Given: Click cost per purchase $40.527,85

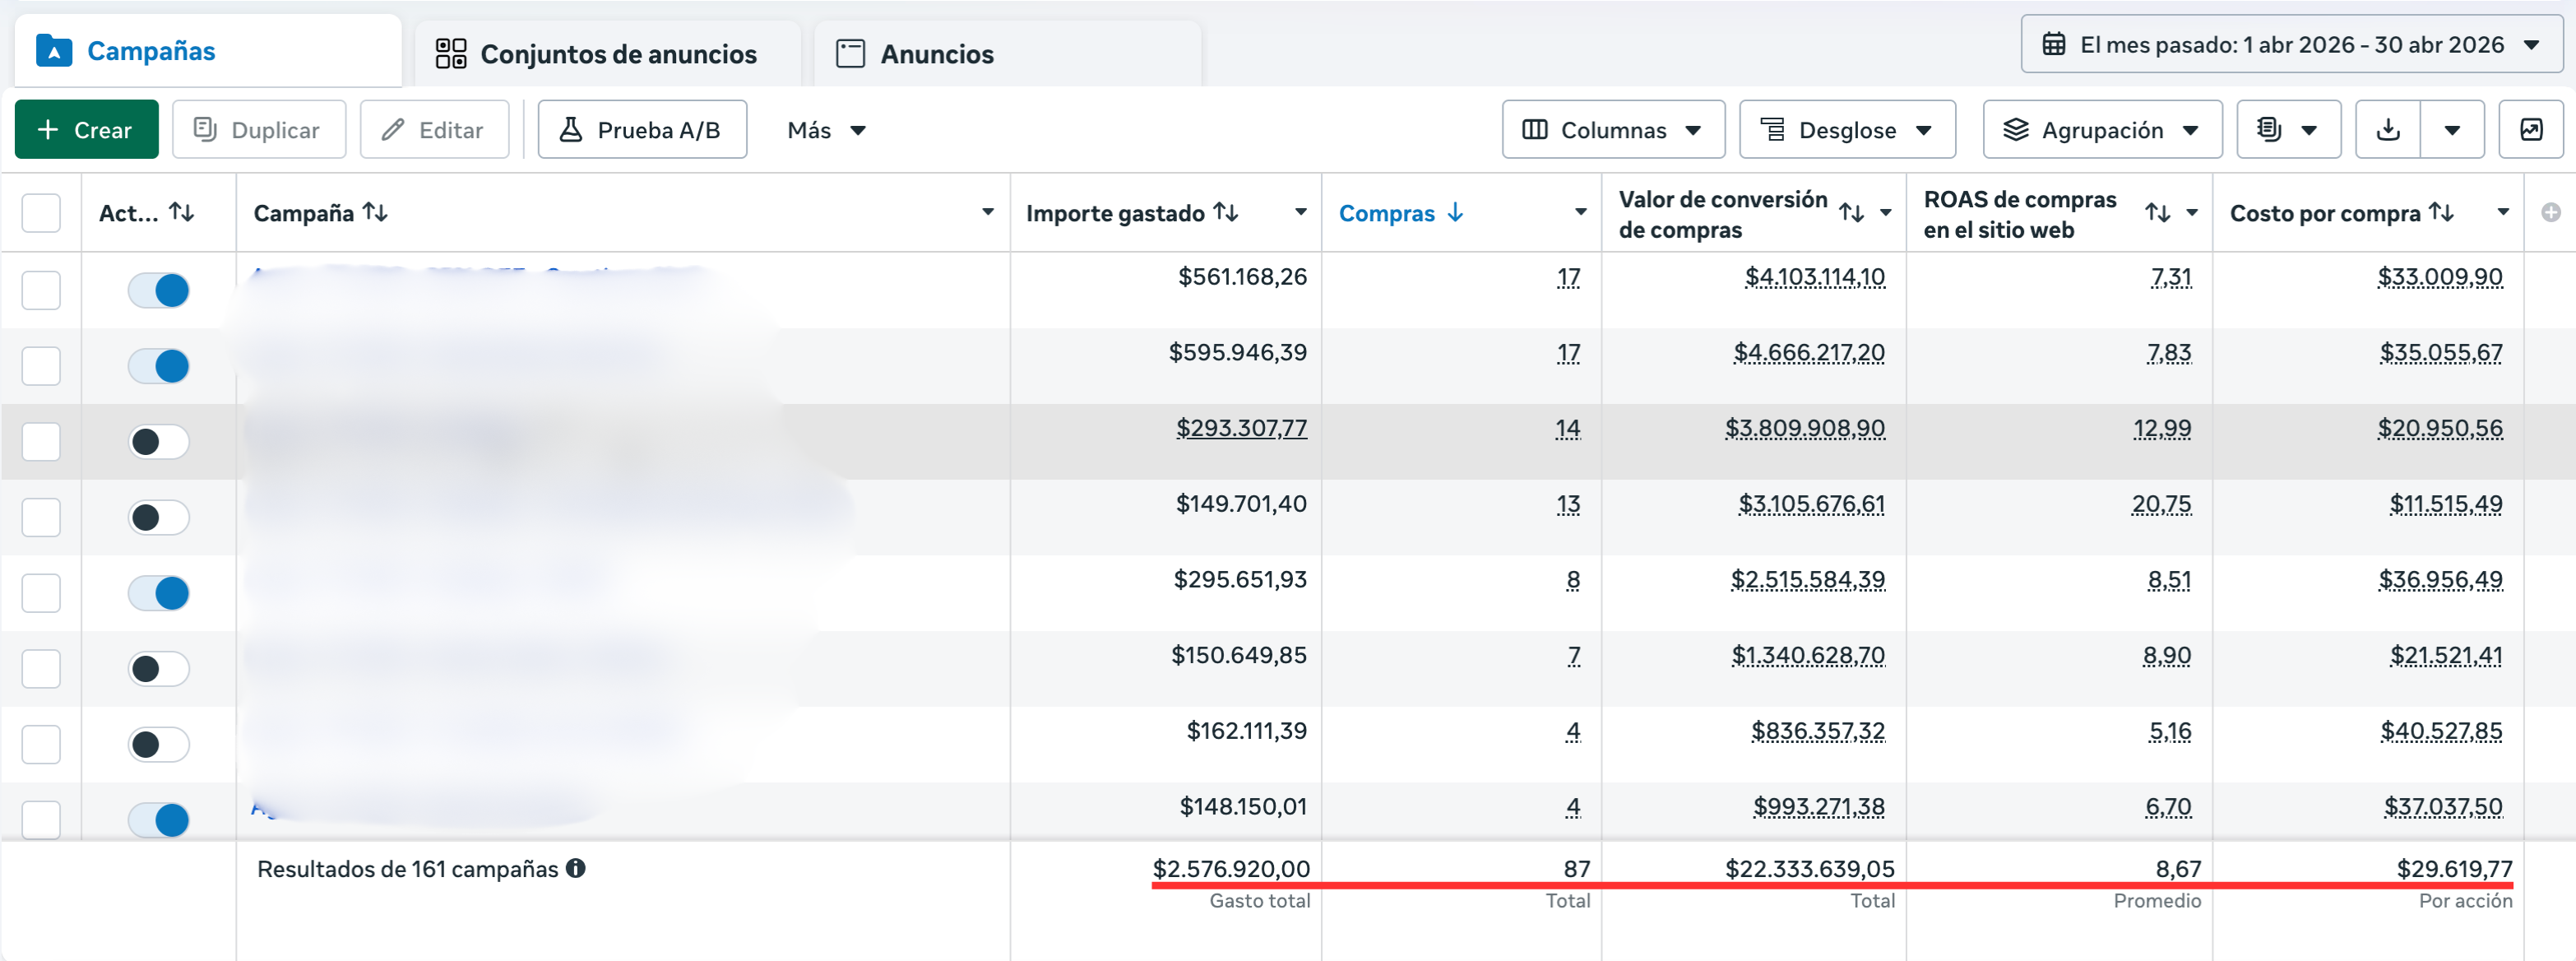Looking at the screenshot, I should pyautogui.click(x=2441, y=731).
